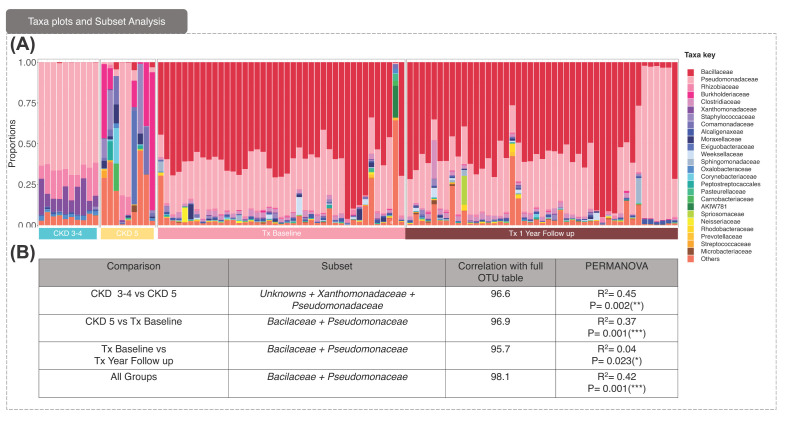Click the Taxa key heading
The width and height of the screenshot is (791, 421).
pyautogui.click(x=700, y=55)
